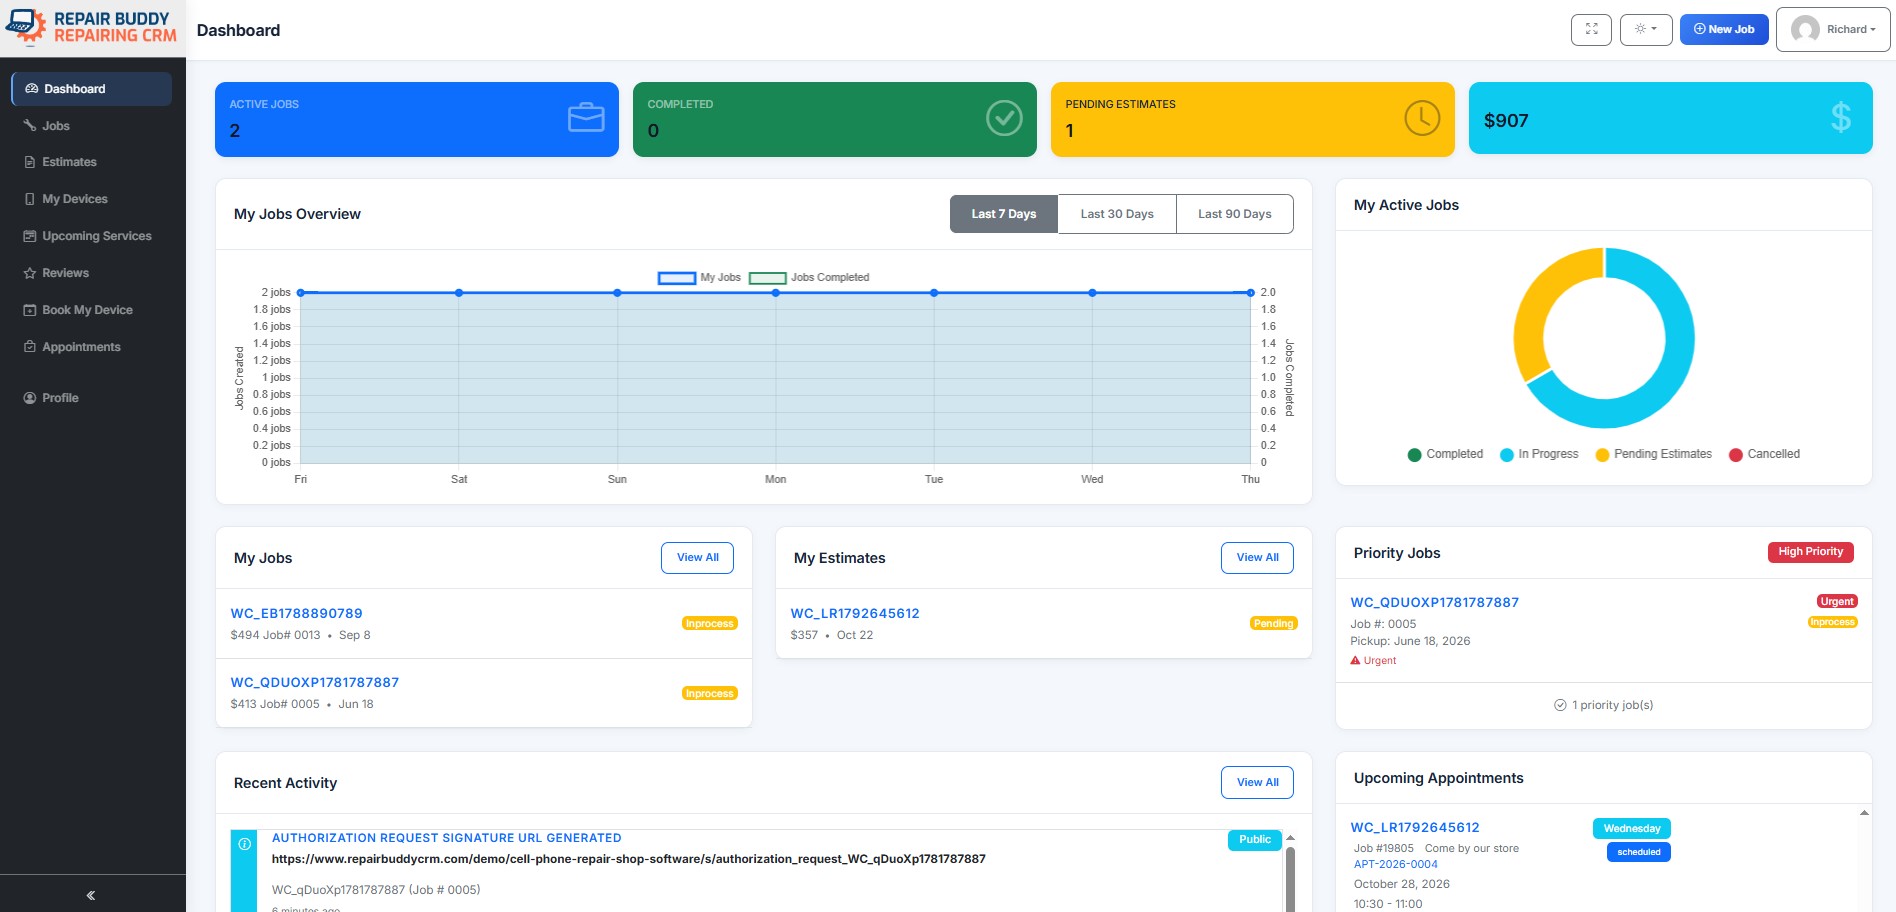Viewport: 1896px width, 912px height.
Task: Click the Active Jobs briefcase icon
Action: (x=586, y=118)
